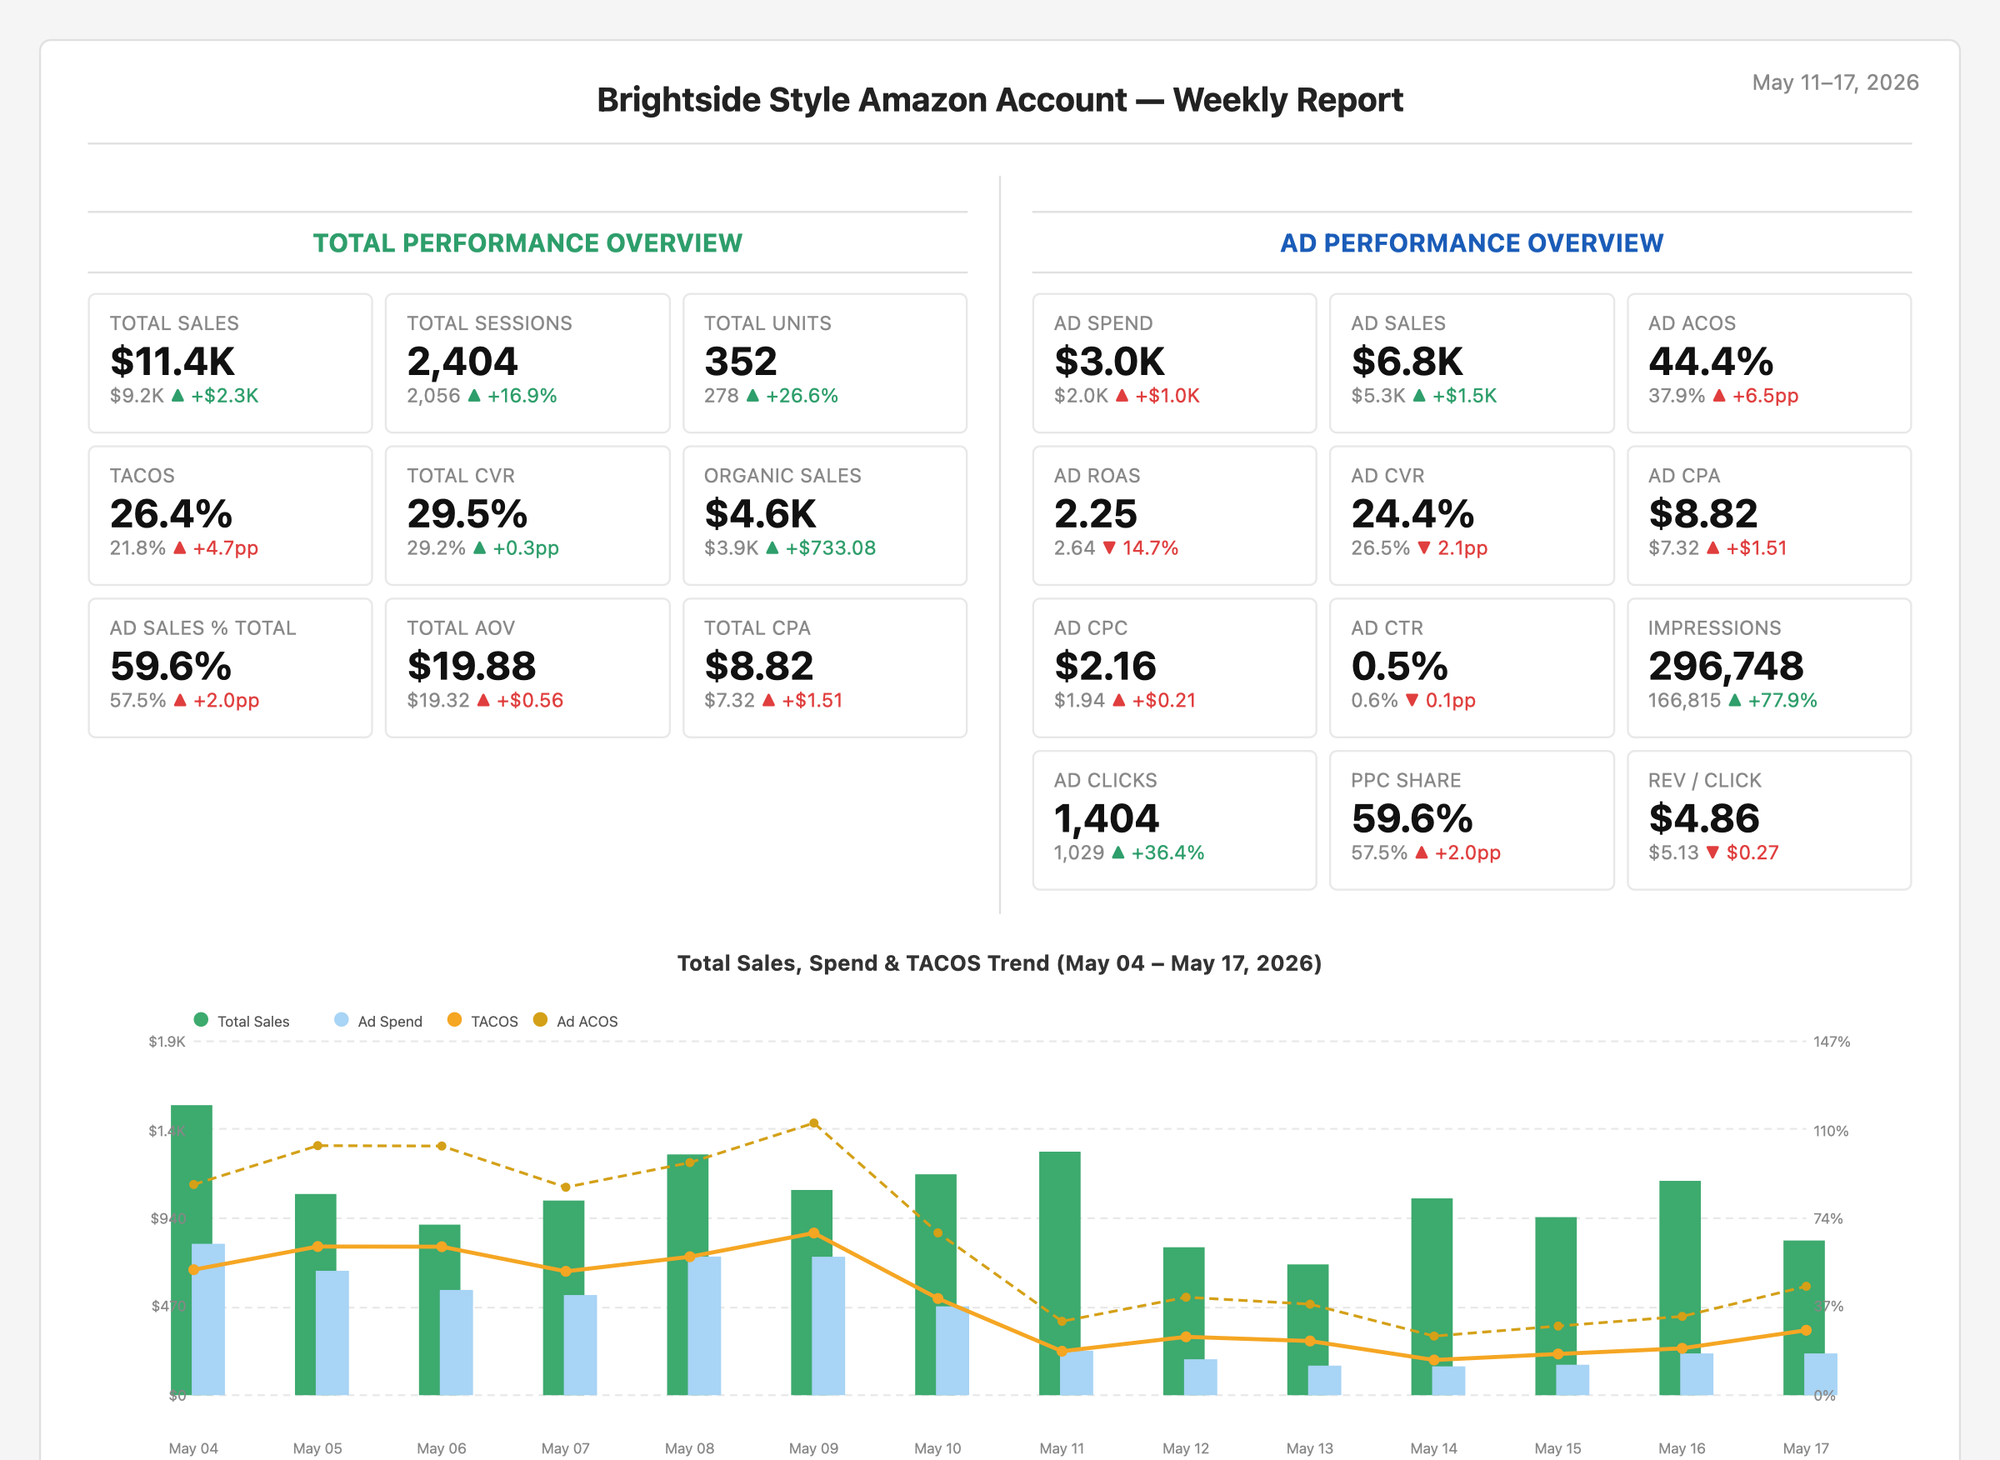Image resolution: width=2000 pixels, height=1460 pixels.
Task: Select the Ad Spend $3.0K card
Action: [1174, 363]
